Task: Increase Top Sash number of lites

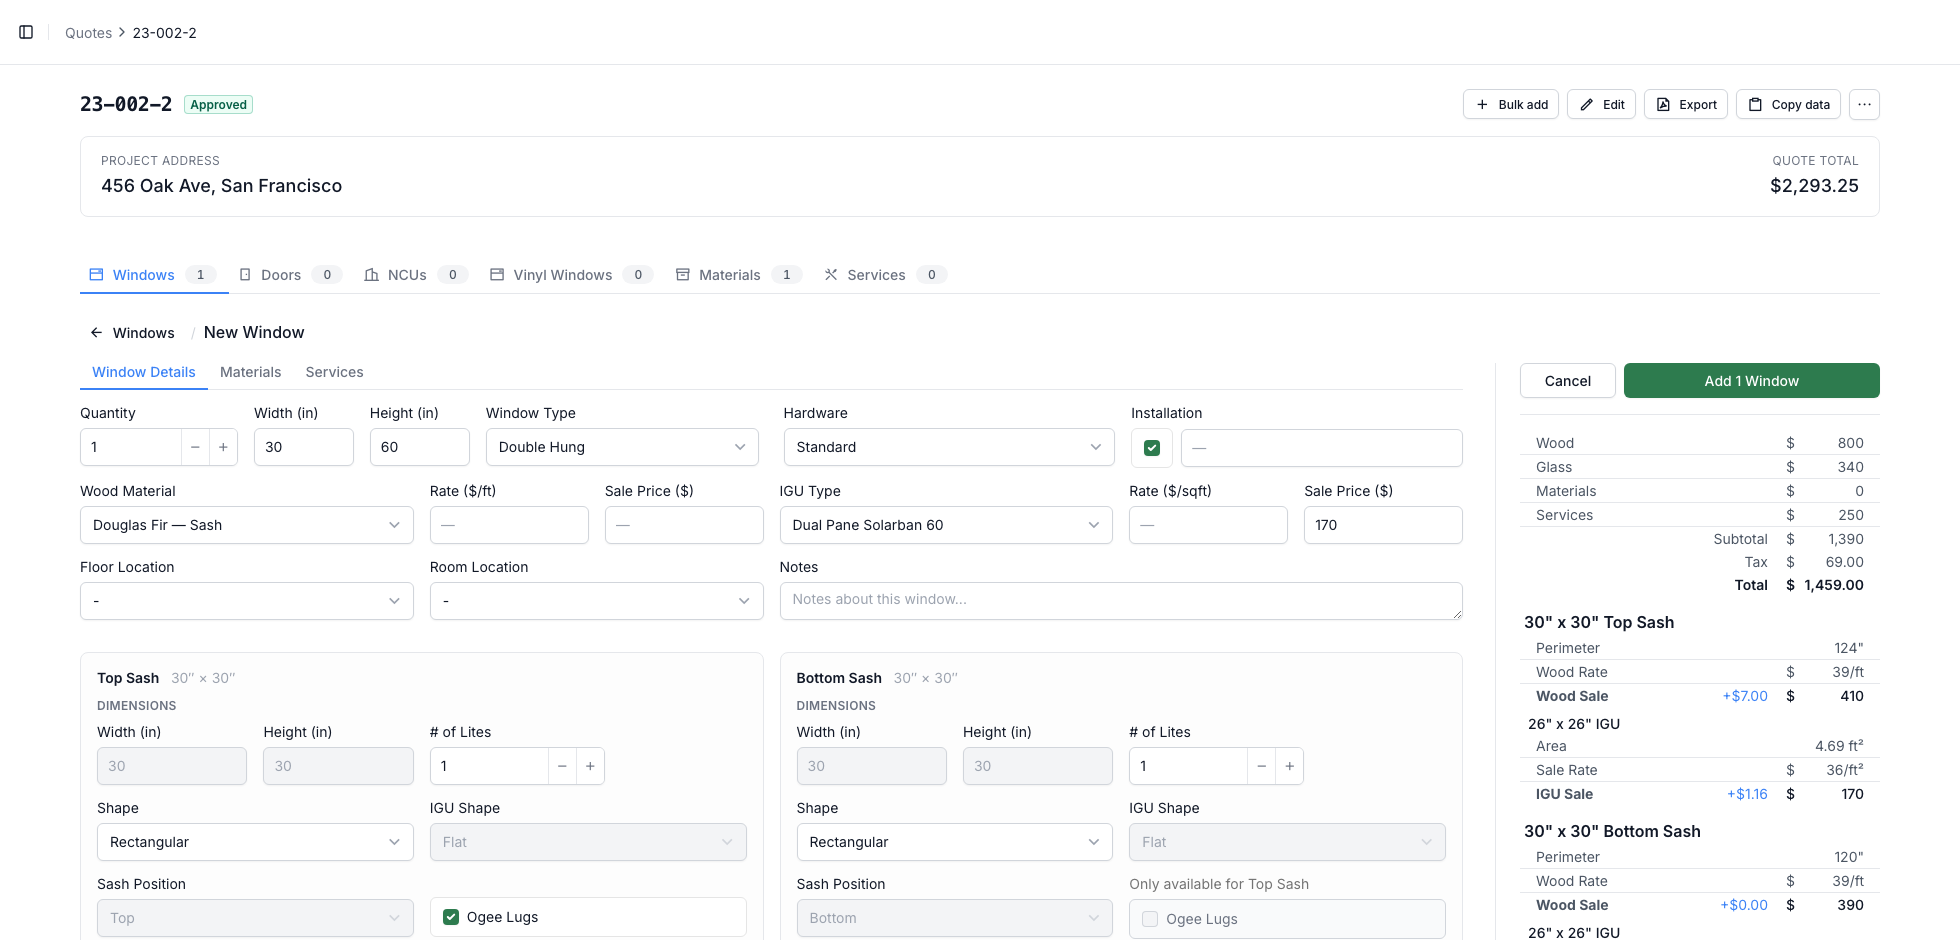Action: pyautogui.click(x=590, y=766)
